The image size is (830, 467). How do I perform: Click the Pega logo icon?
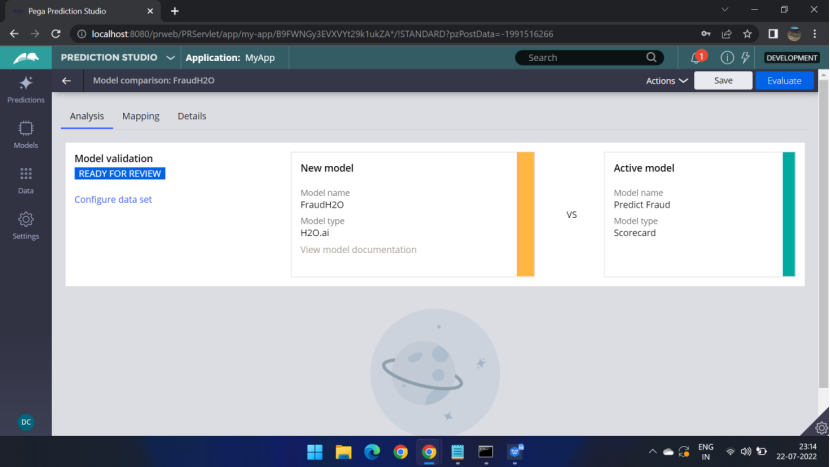tap(26, 58)
